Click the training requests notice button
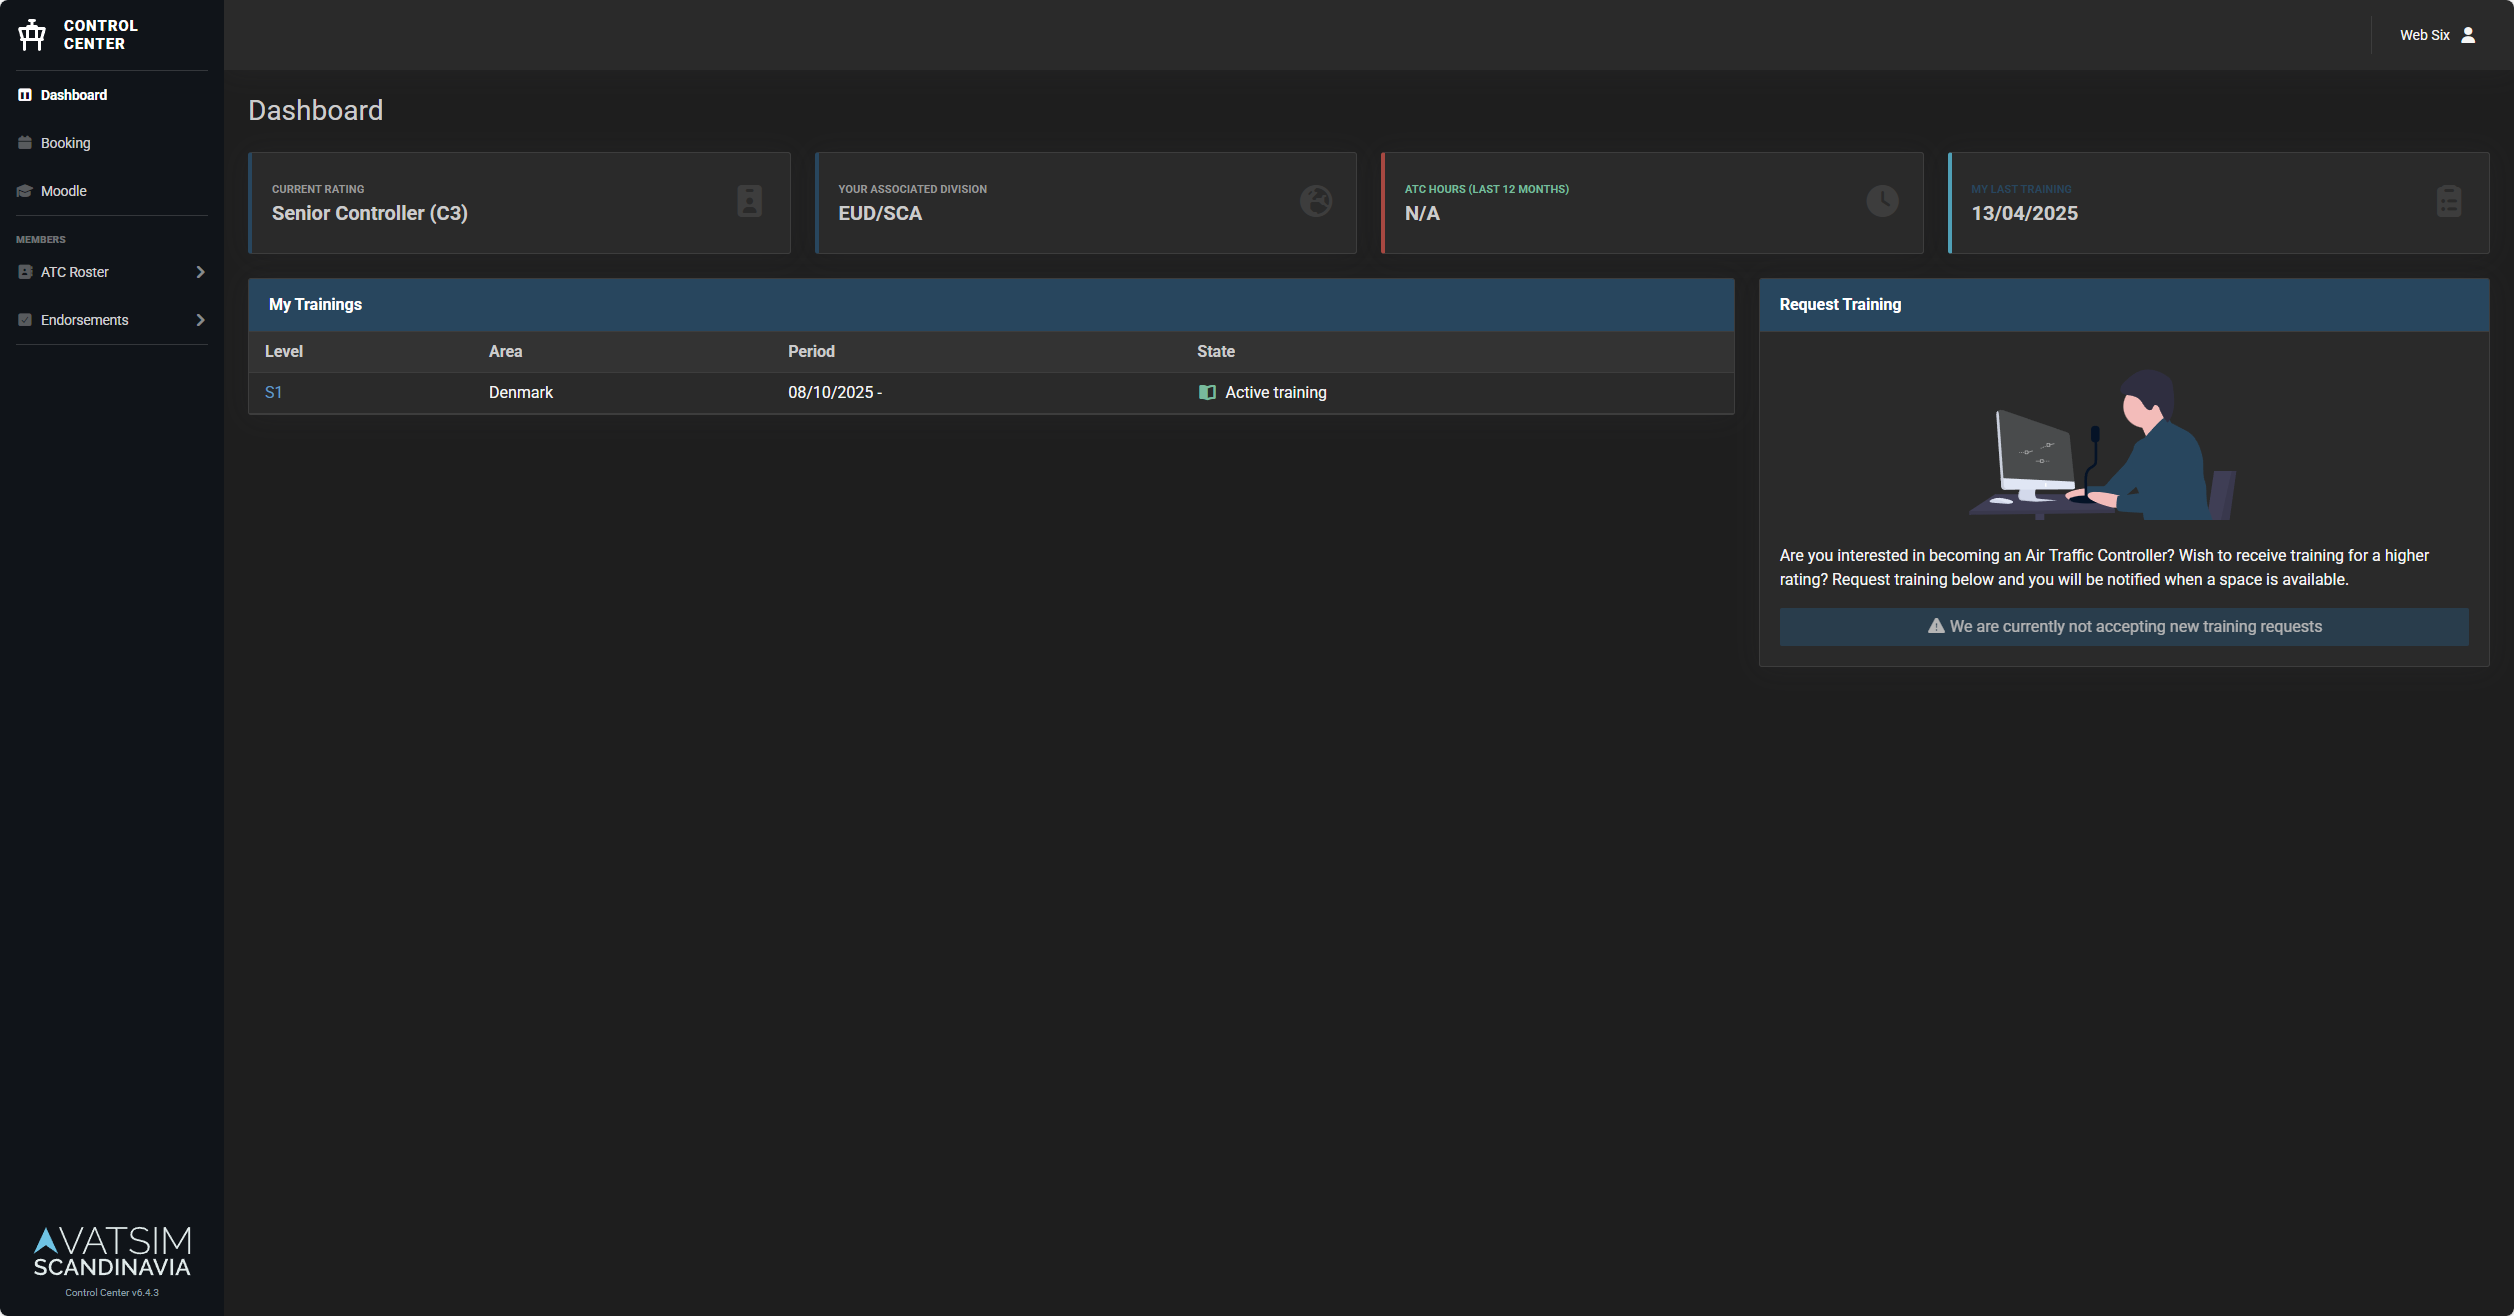 coord(2124,626)
